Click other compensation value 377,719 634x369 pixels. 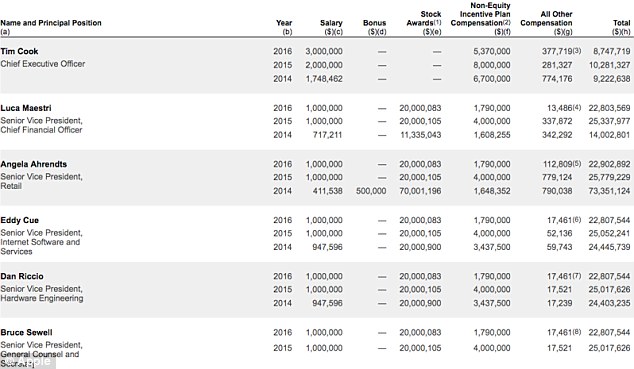(x=557, y=51)
